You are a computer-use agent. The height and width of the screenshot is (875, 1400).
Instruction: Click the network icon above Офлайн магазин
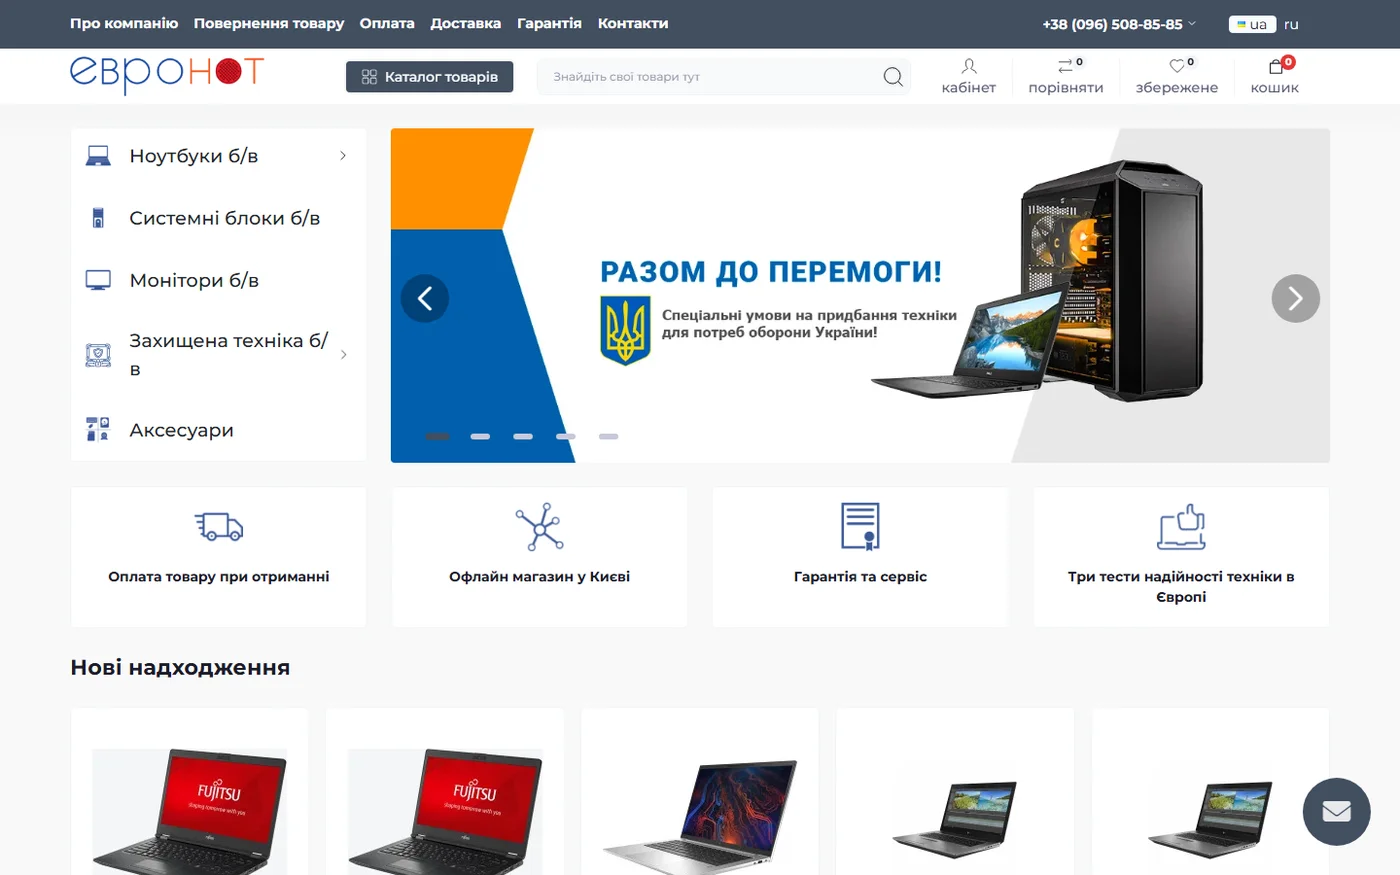(540, 527)
